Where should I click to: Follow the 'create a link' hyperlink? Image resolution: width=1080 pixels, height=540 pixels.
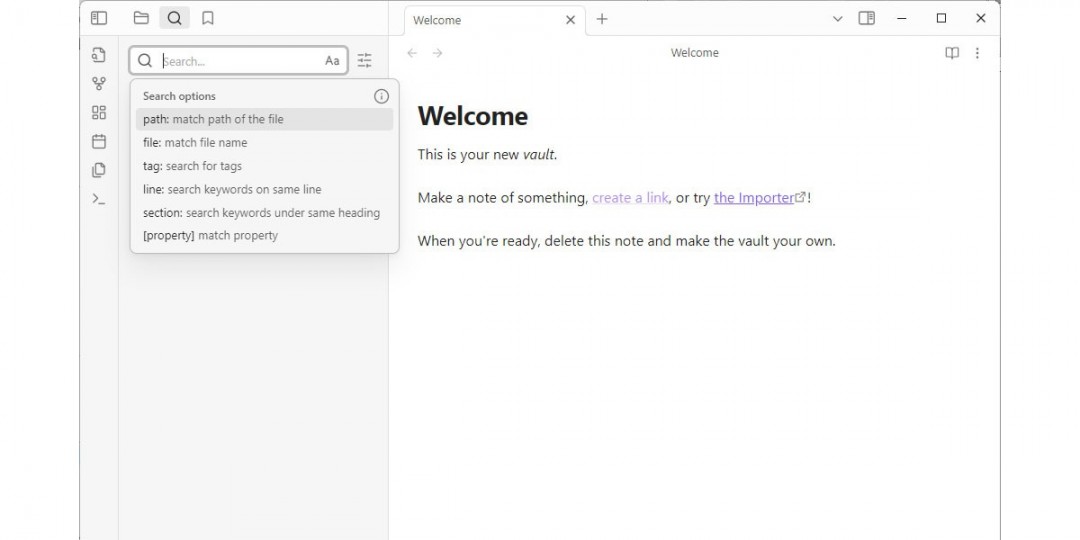coord(630,198)
